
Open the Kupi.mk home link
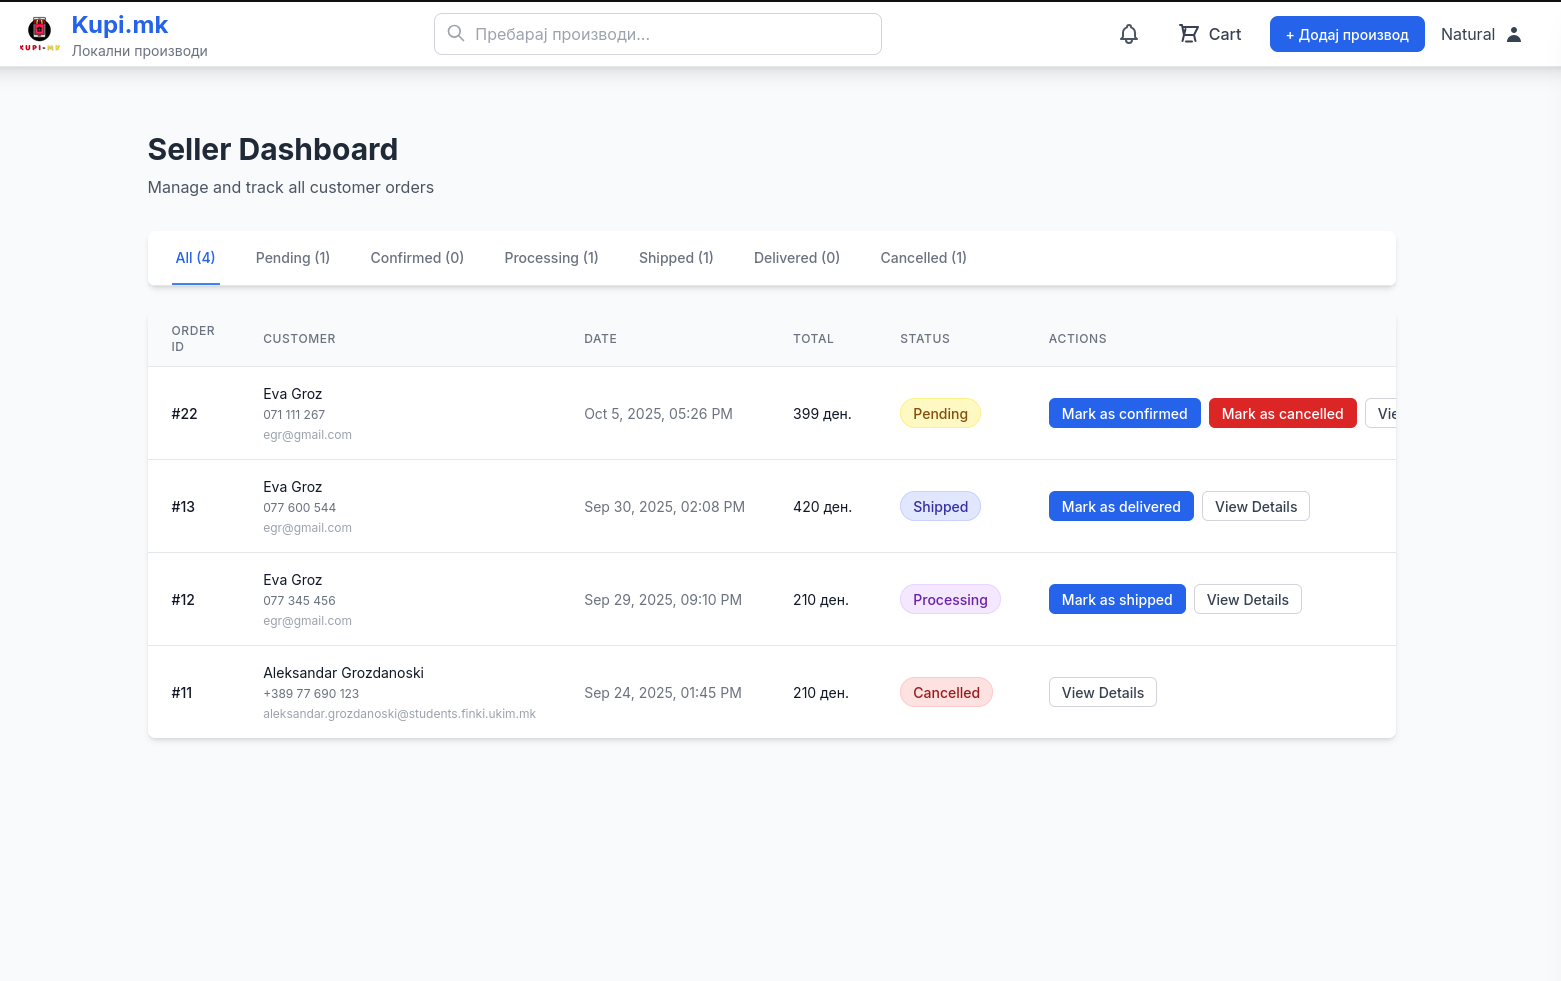120,25
